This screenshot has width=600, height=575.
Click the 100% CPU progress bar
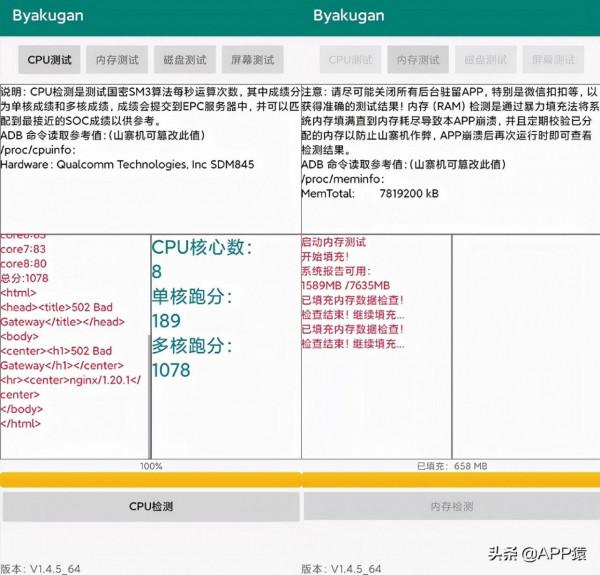[151, 480]
